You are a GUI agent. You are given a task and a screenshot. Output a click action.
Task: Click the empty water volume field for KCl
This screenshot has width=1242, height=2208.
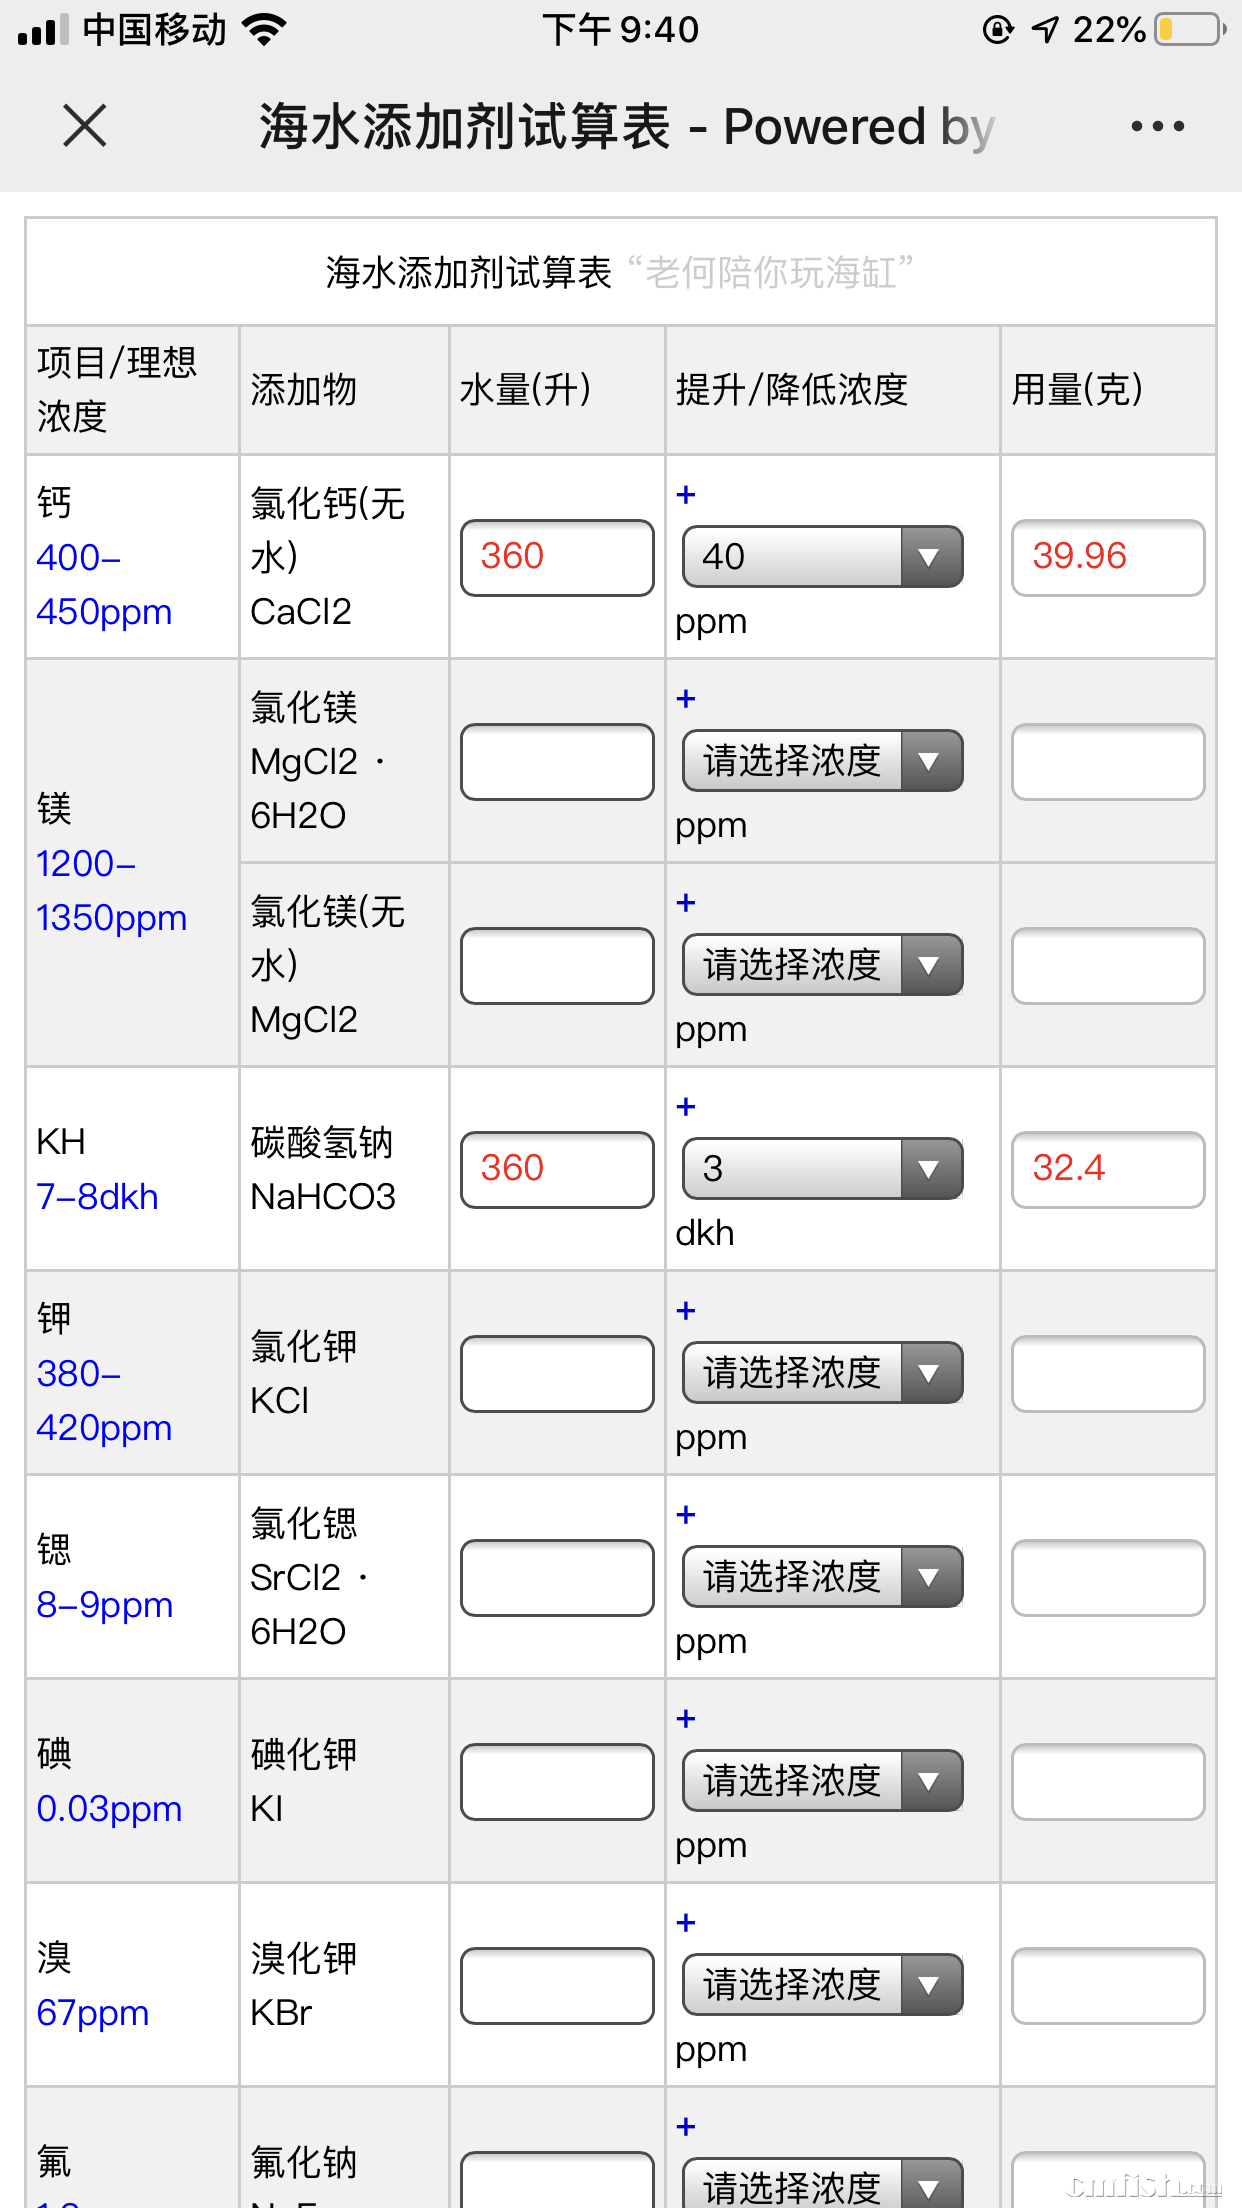[x=557, y=1373]
